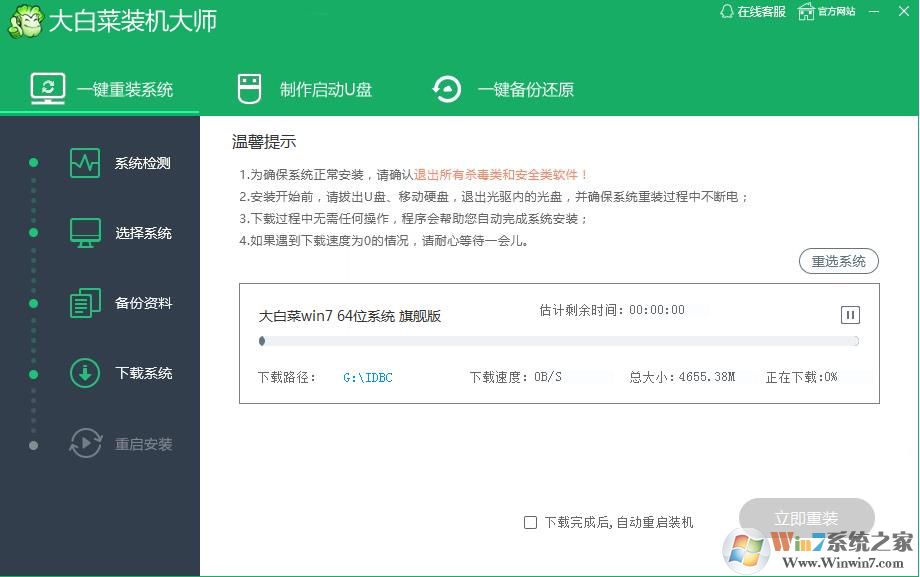Enable 下载完成后,自动重启装机 checkbox
The height and width of the screenshot is (577, 920).
[x=530, y=522]
